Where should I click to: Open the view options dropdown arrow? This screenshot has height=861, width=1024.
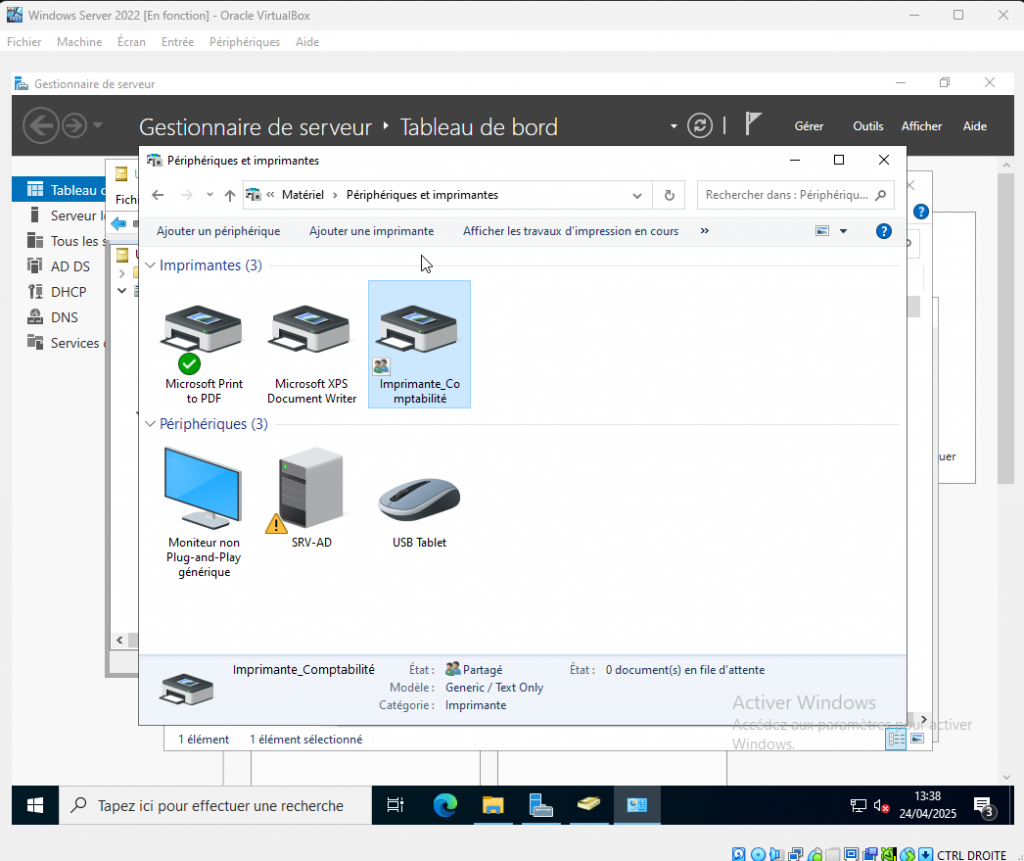(x=843, y=231)
